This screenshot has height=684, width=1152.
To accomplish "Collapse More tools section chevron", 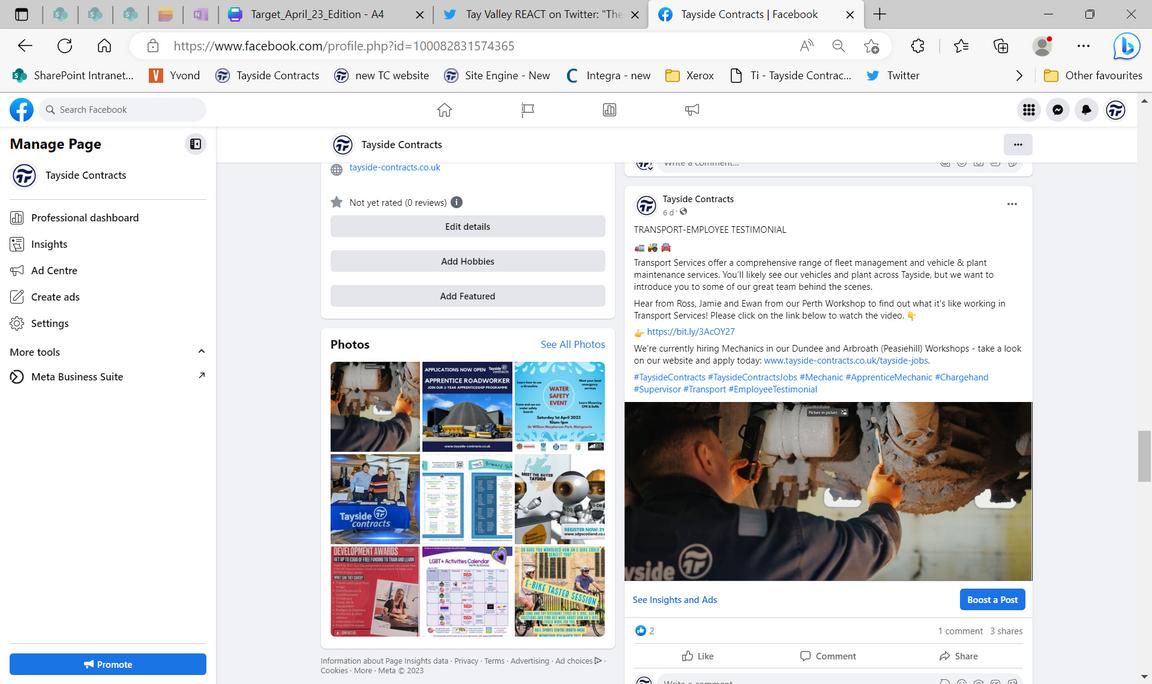I will pyautogui.click(x=201, y=351).
